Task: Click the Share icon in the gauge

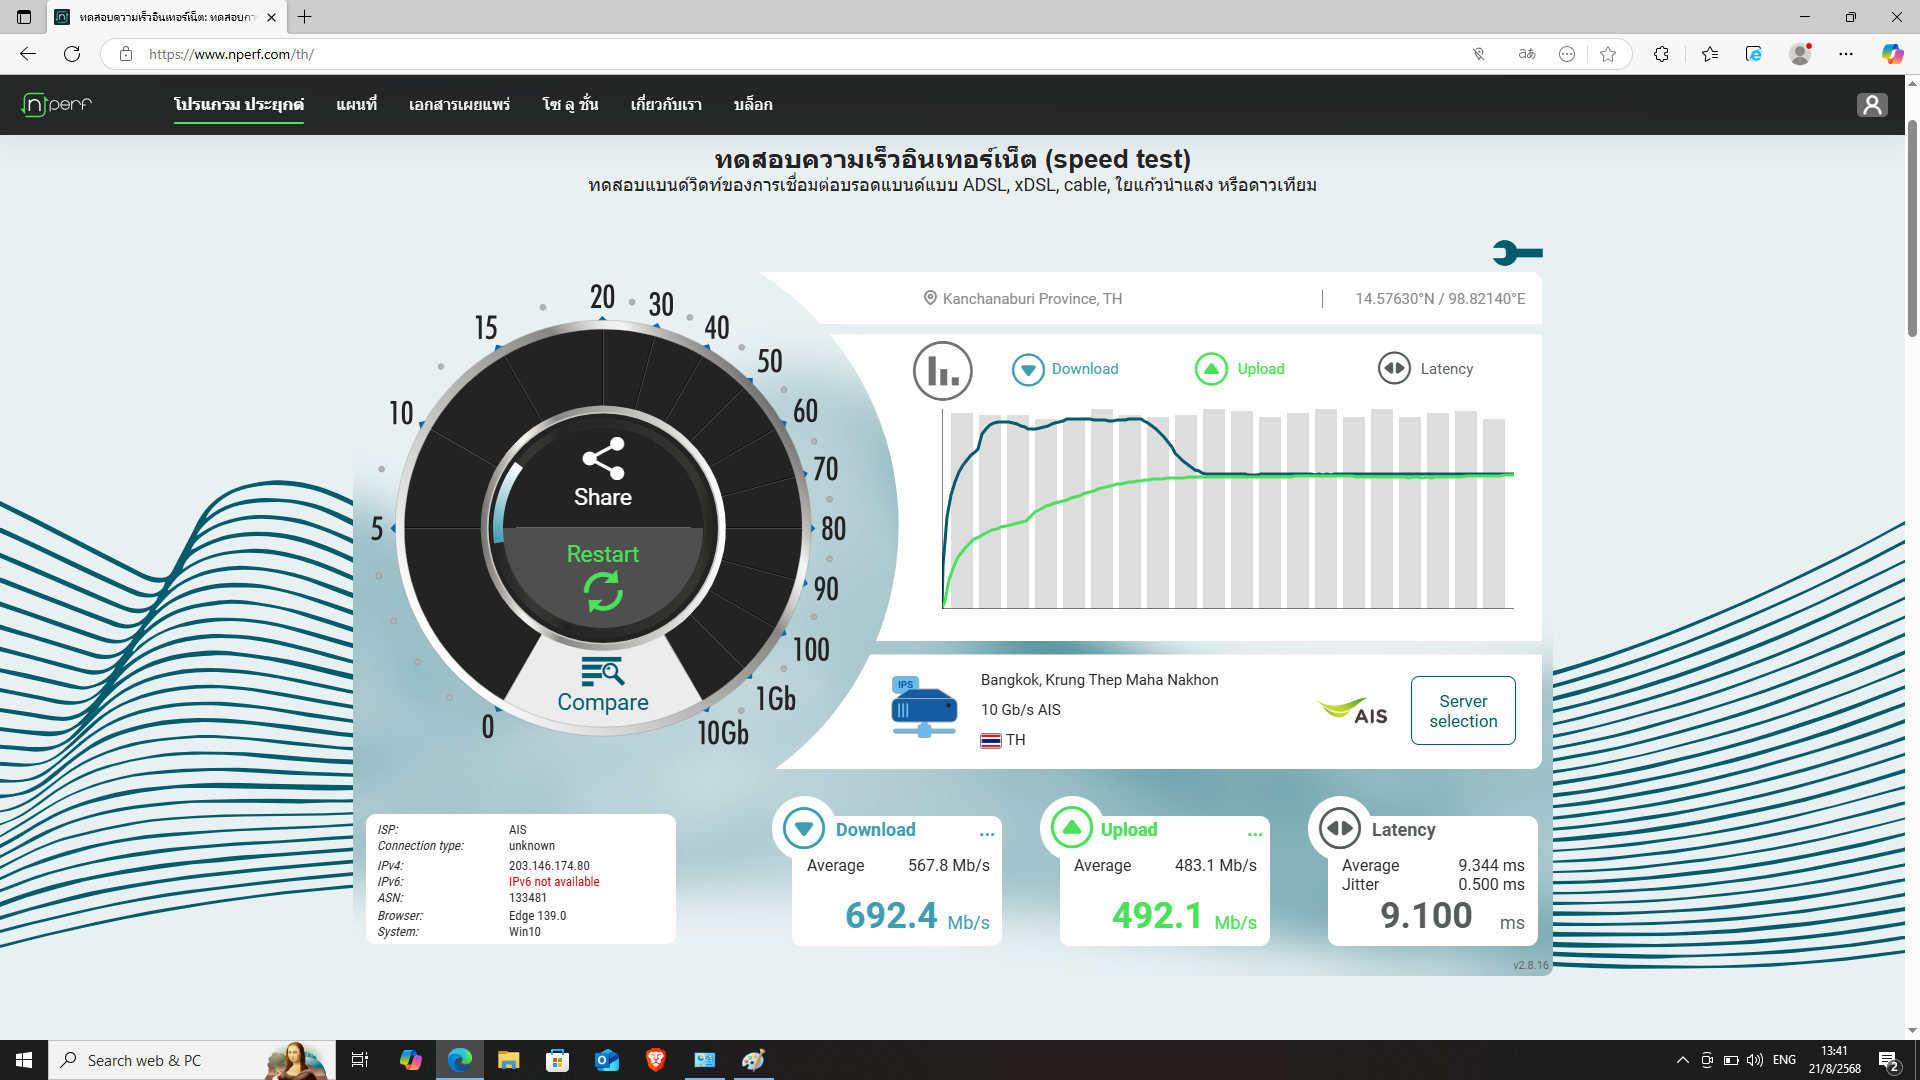Action: (603, 459)
